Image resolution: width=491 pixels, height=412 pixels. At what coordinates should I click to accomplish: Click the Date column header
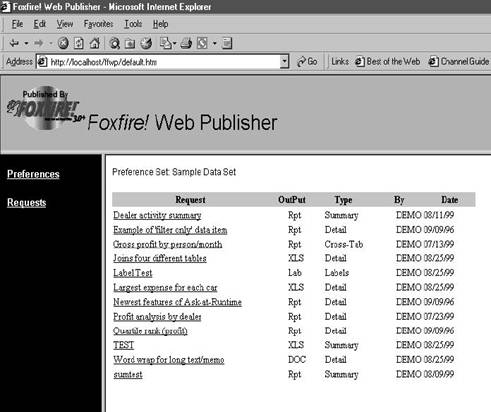click(x=449, y=200)
